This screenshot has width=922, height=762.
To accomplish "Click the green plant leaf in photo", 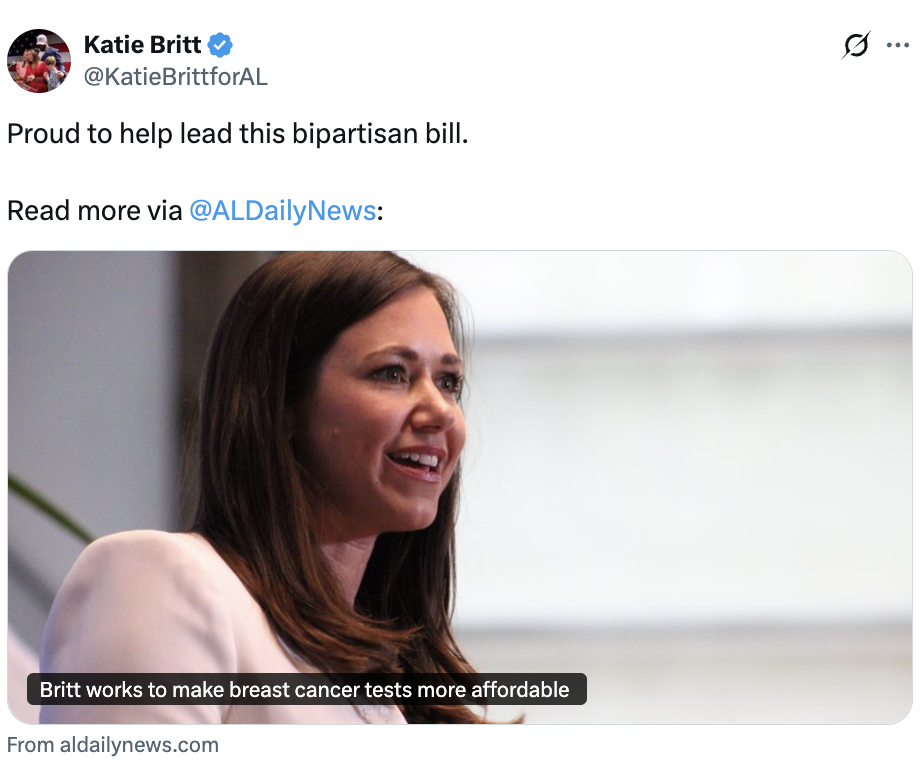I will pyautogui.click(x=47, y=506).
